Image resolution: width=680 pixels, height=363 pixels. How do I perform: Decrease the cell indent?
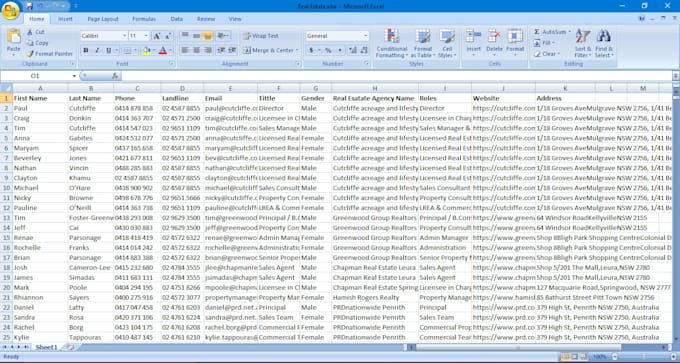click(x=221, y=50)
